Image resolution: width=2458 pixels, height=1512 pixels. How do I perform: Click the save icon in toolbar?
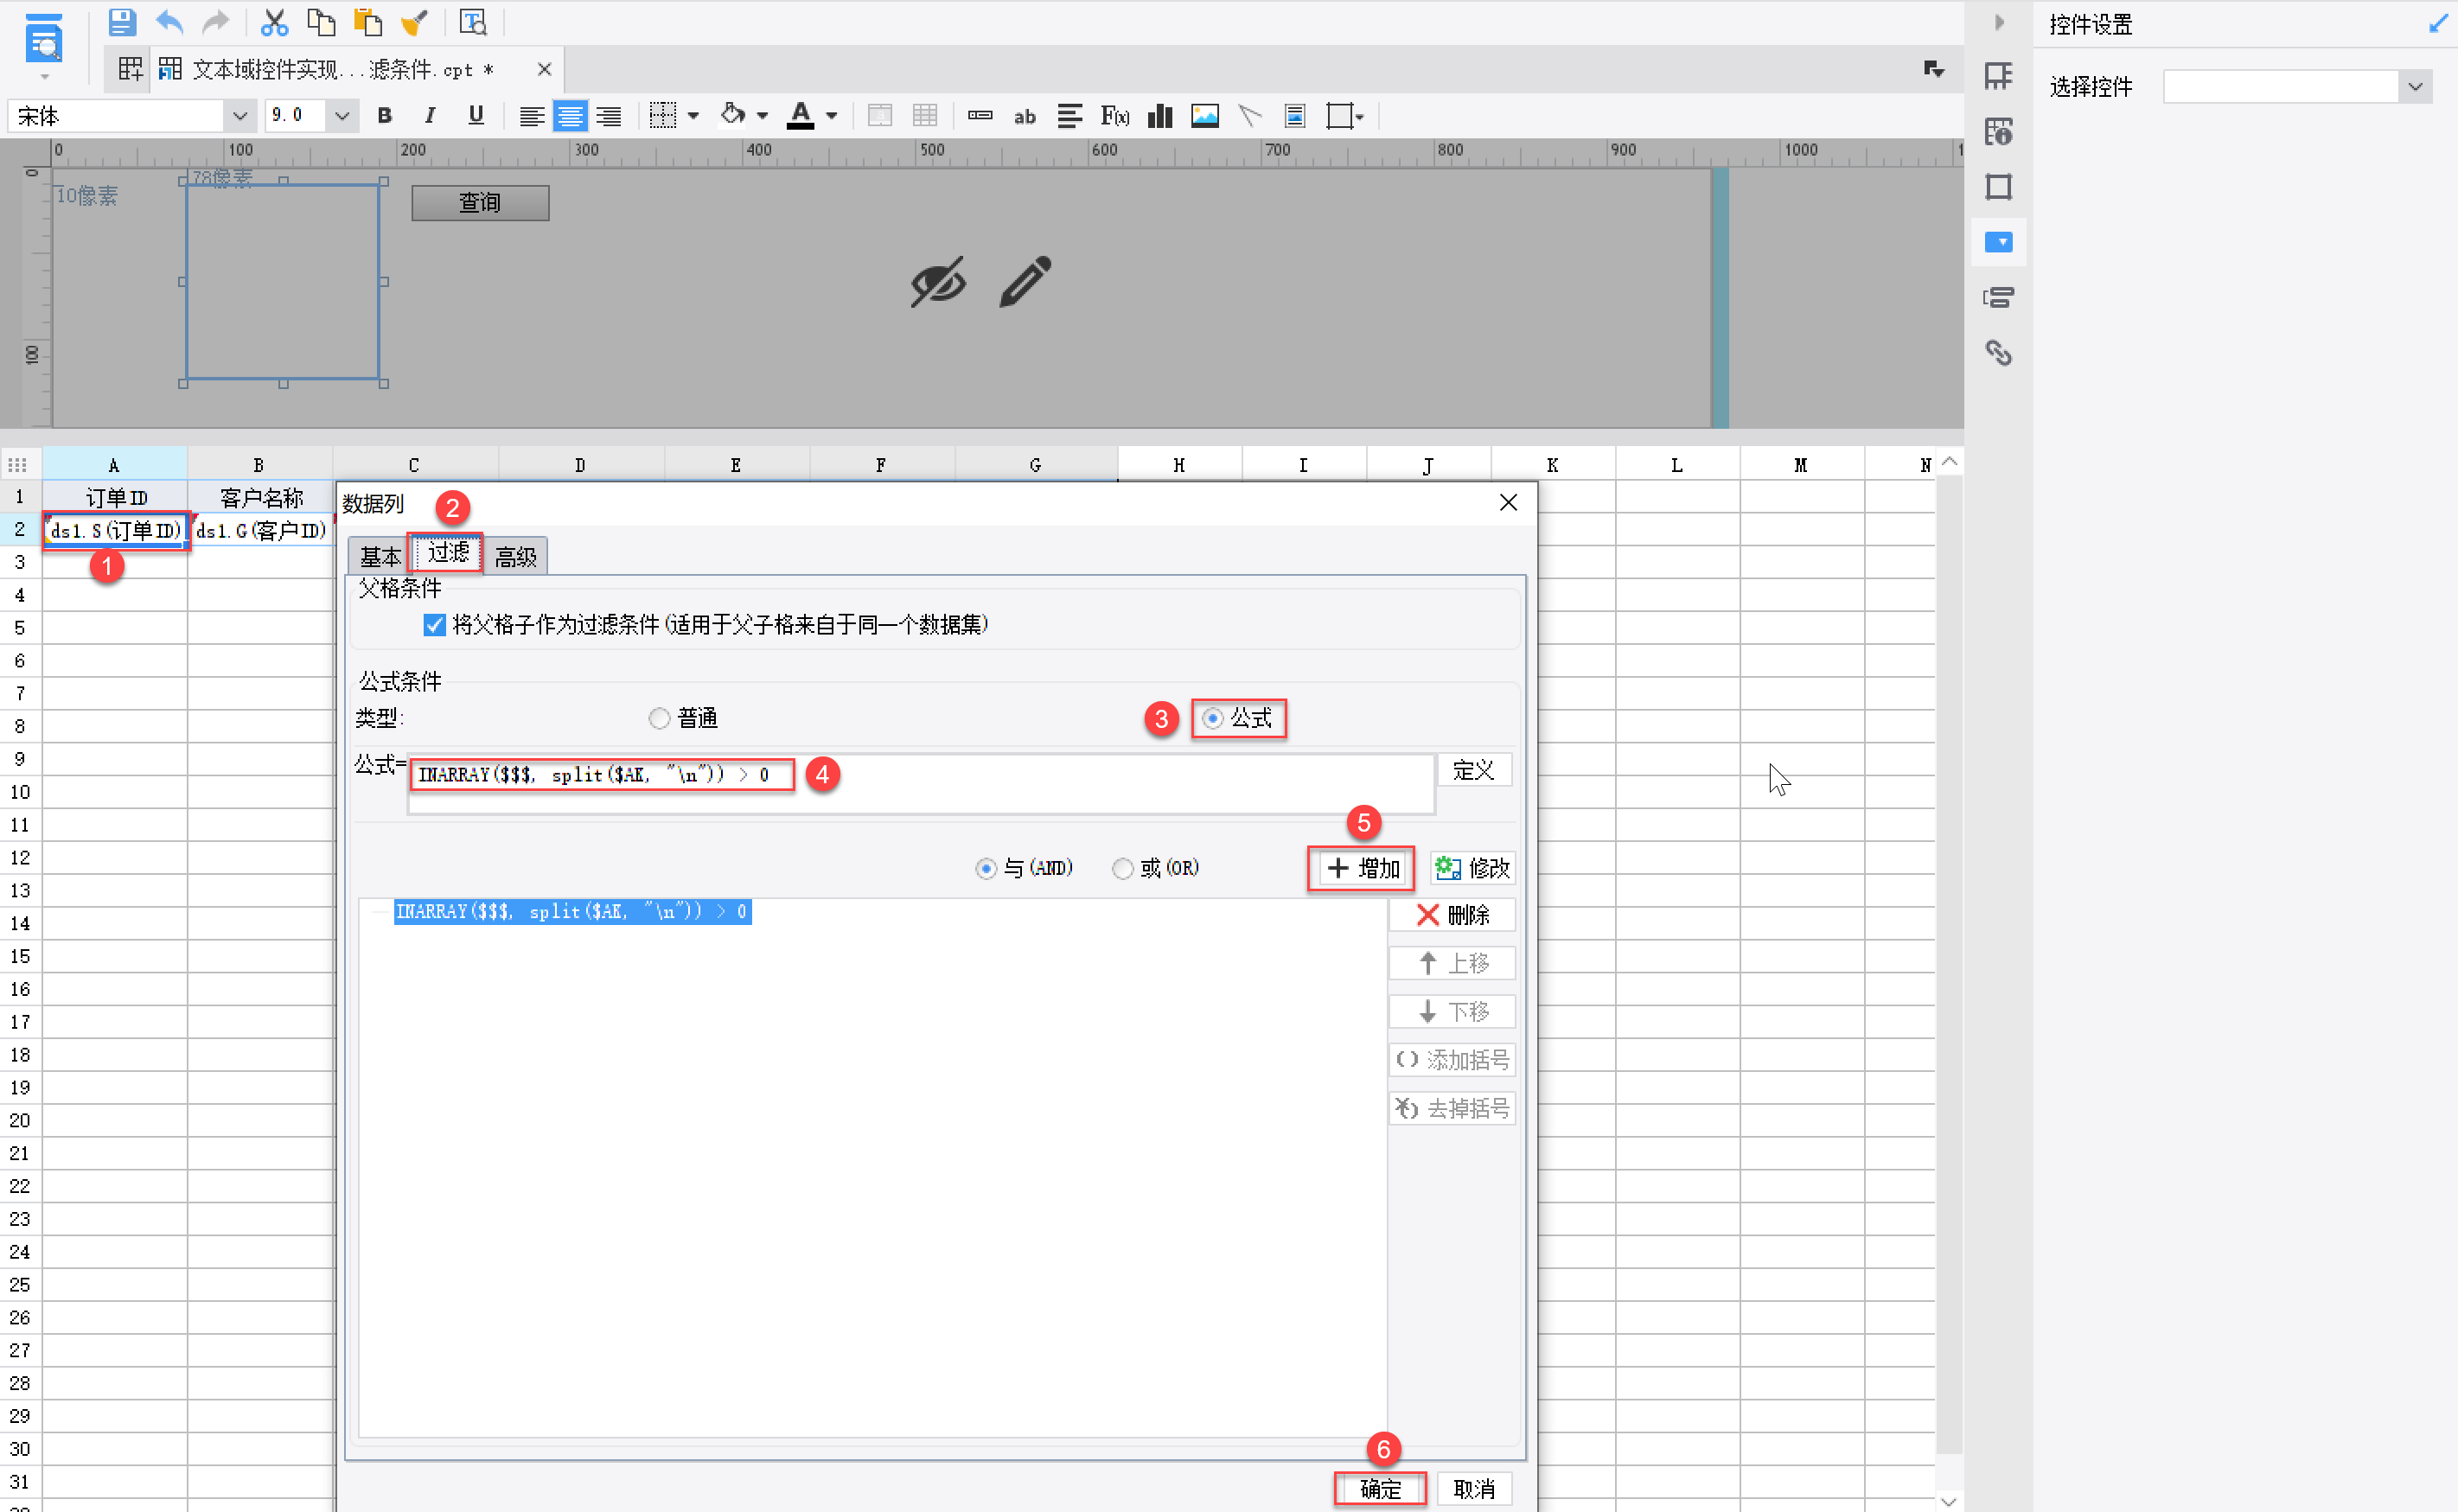[x=122, y=21]
